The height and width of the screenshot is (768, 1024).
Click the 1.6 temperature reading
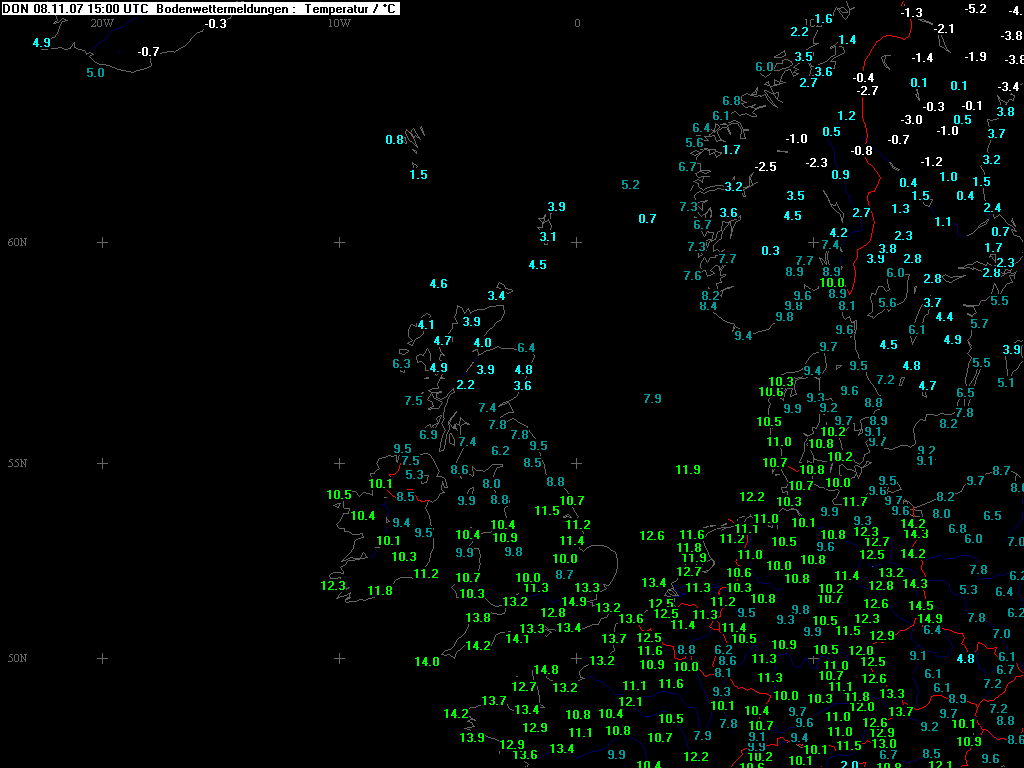pos(823,19)
